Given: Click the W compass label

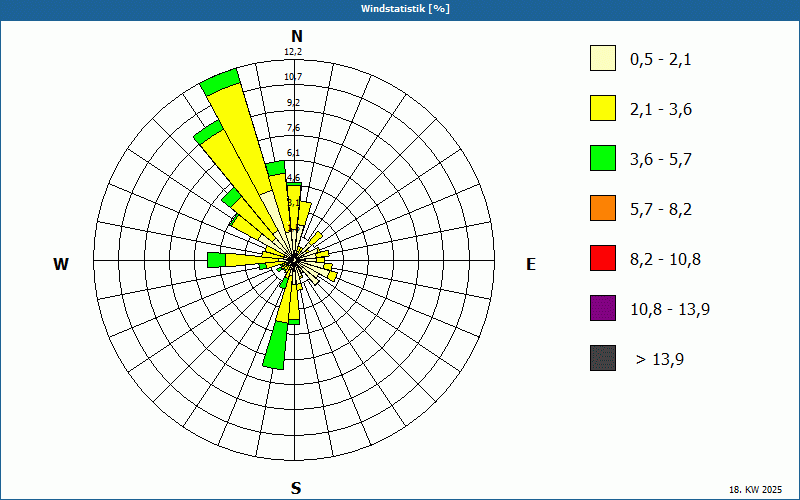Looking at the screenshot, I should (61, 264).
